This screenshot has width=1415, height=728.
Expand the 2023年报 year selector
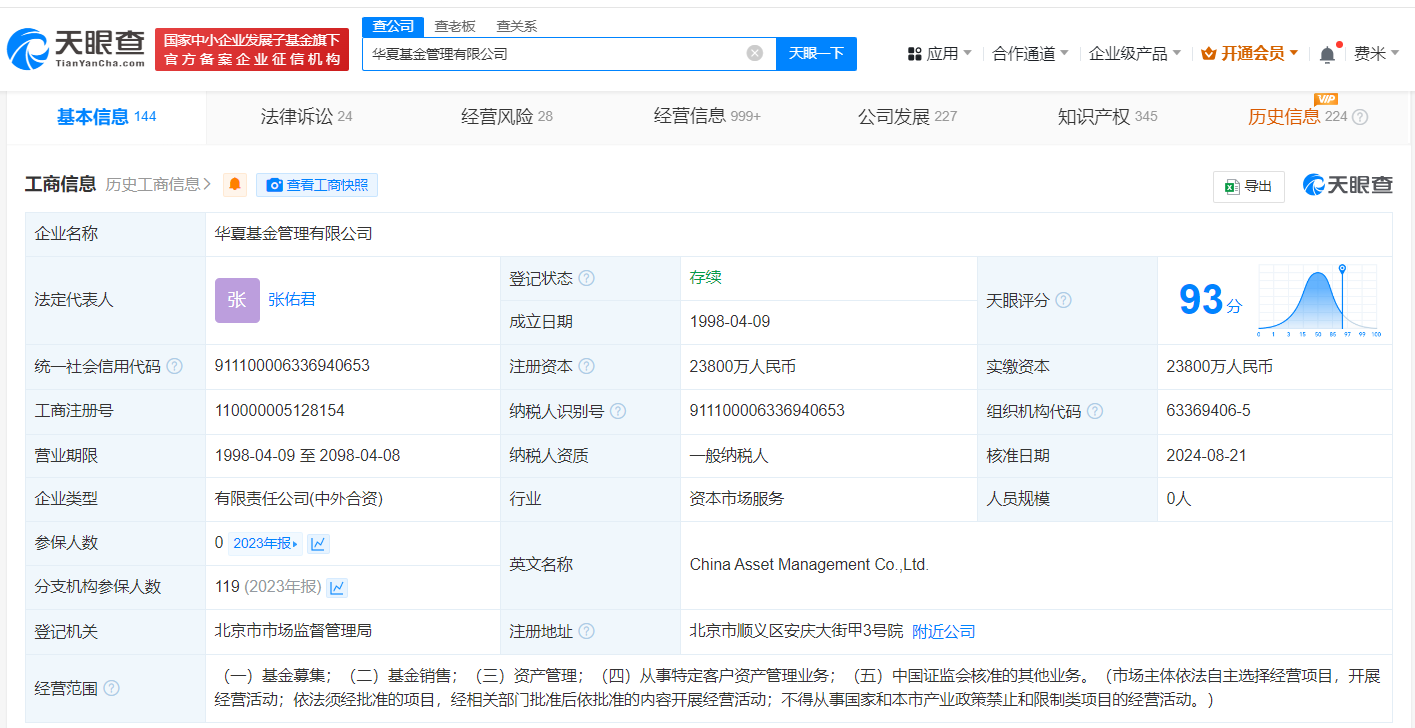point(265,543)
